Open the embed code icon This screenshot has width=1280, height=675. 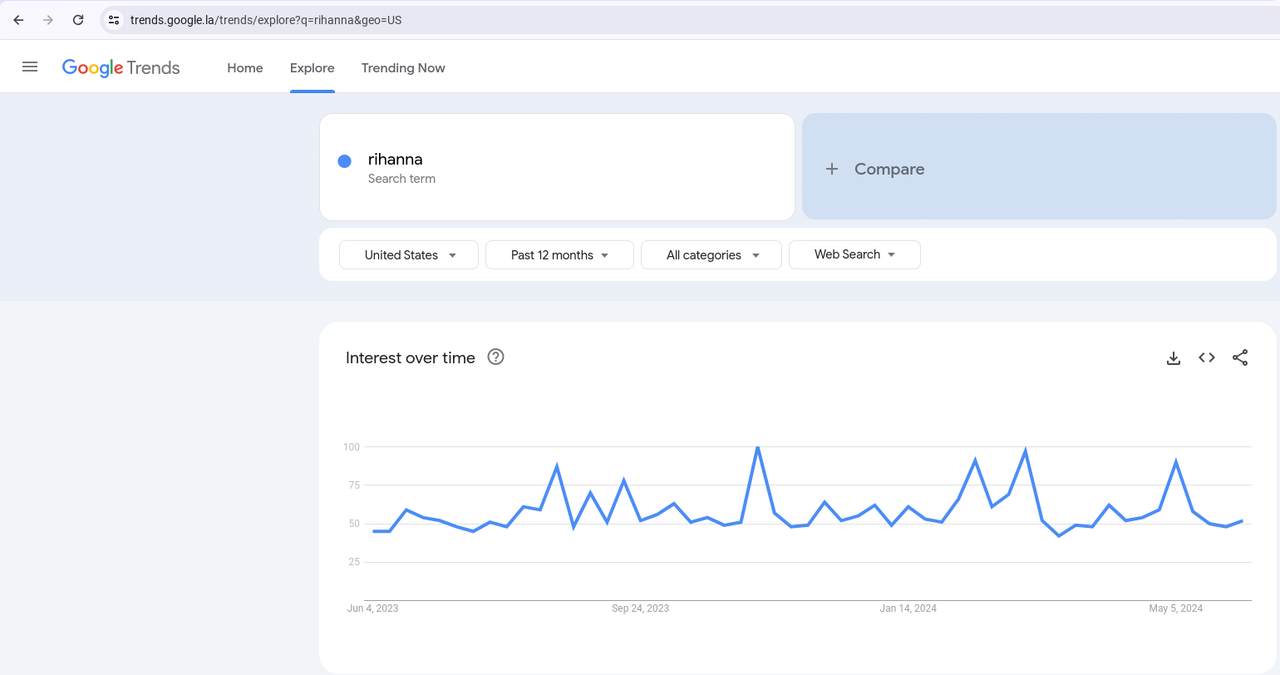1207,358
